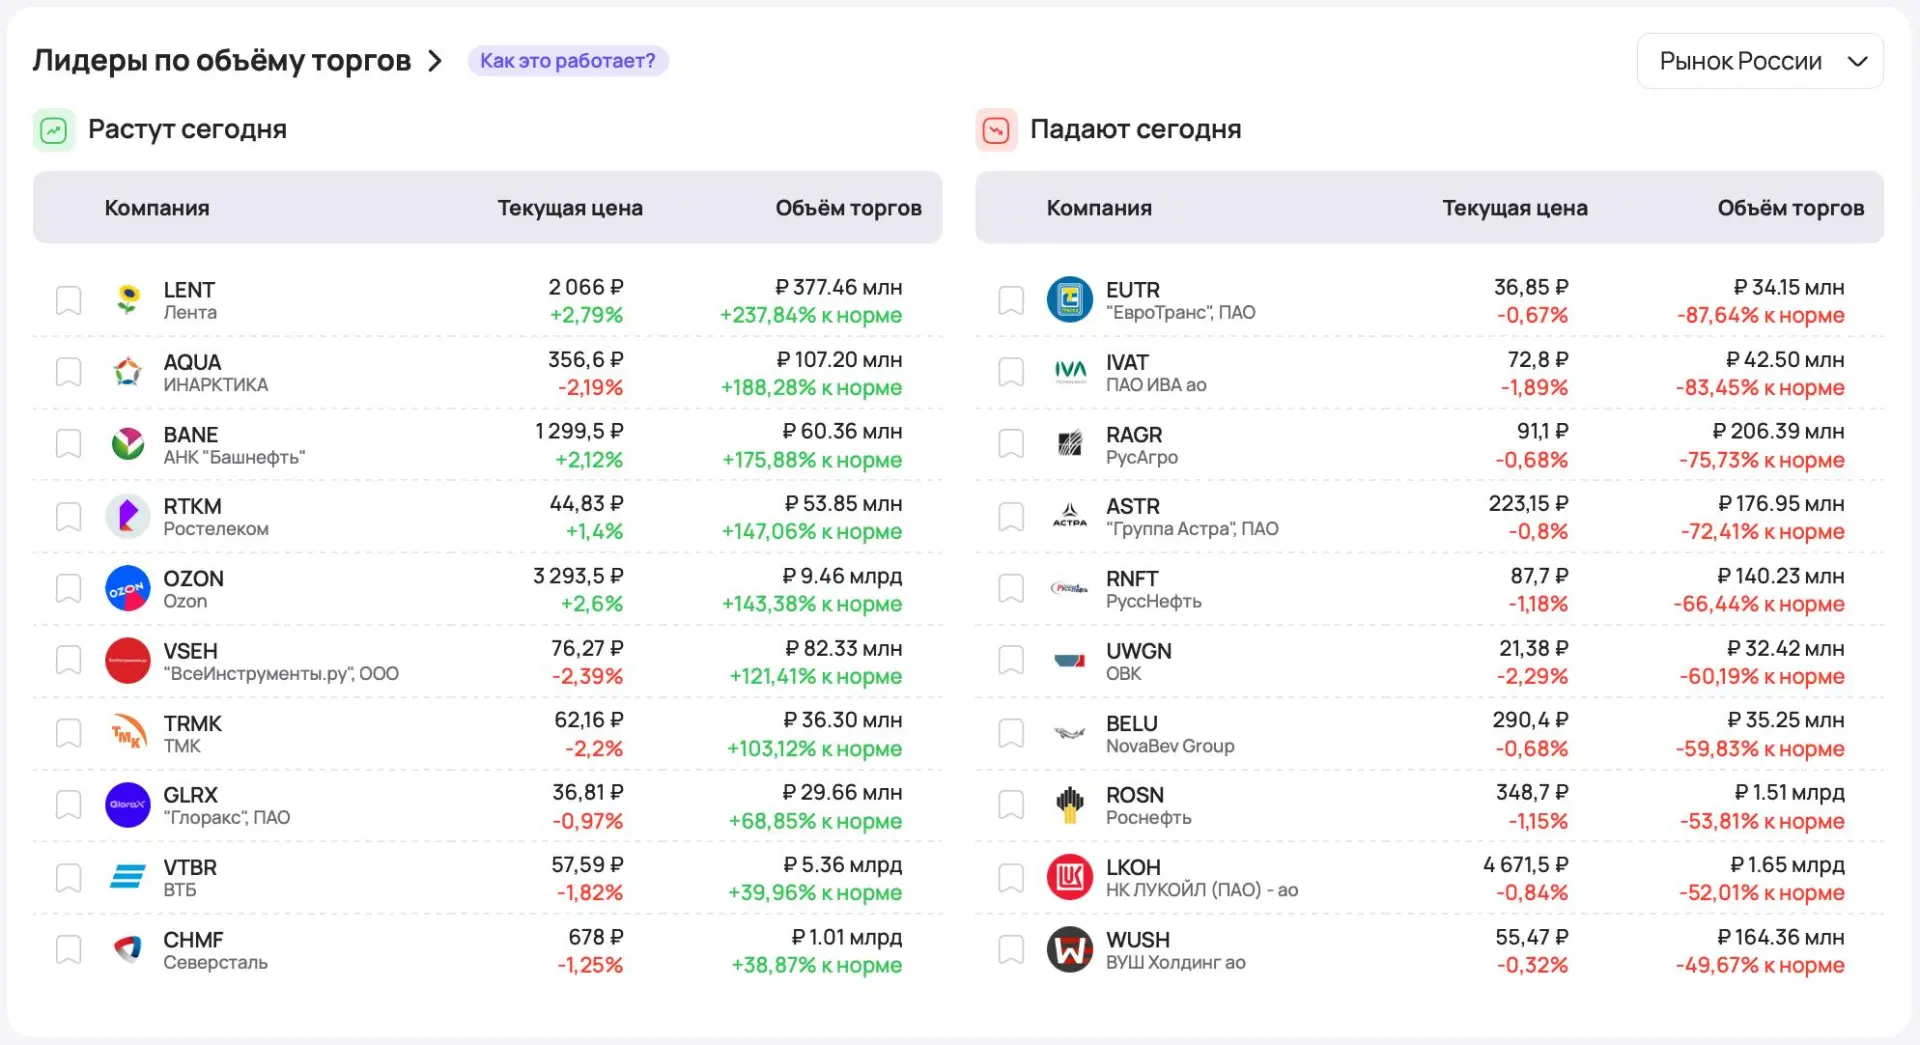Viewport: 1920px width, 1045px height.
Task: Click the VTB blue stripes logo
Action: pos(128,877)
